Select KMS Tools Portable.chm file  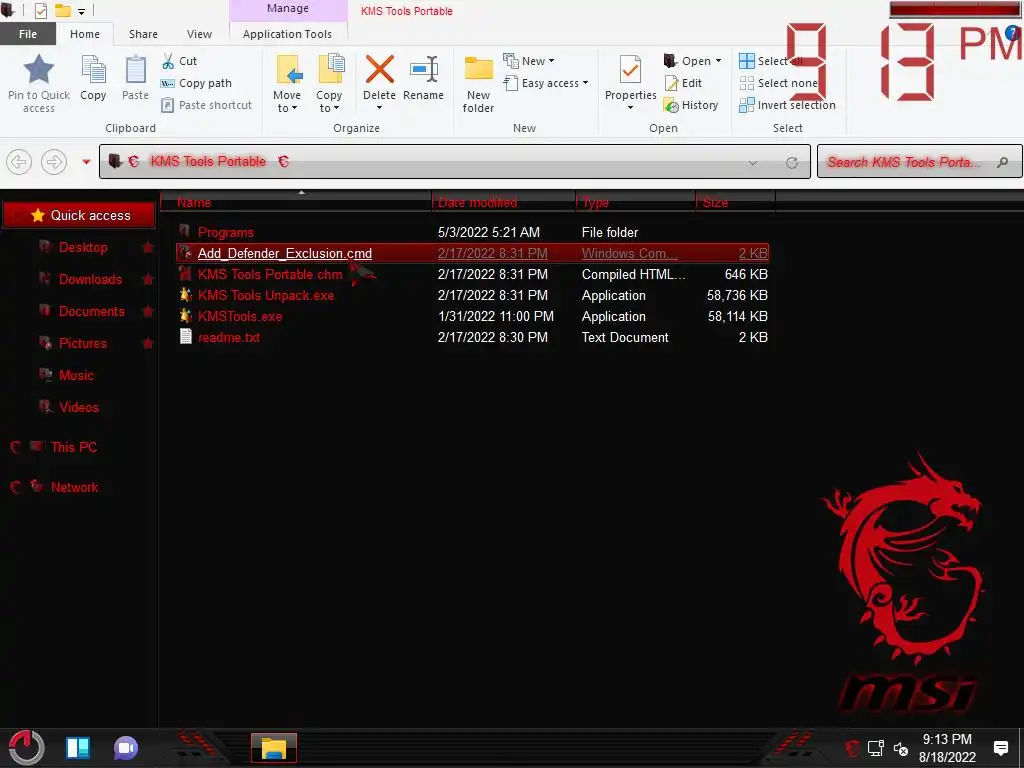click(x=270, y=274)
